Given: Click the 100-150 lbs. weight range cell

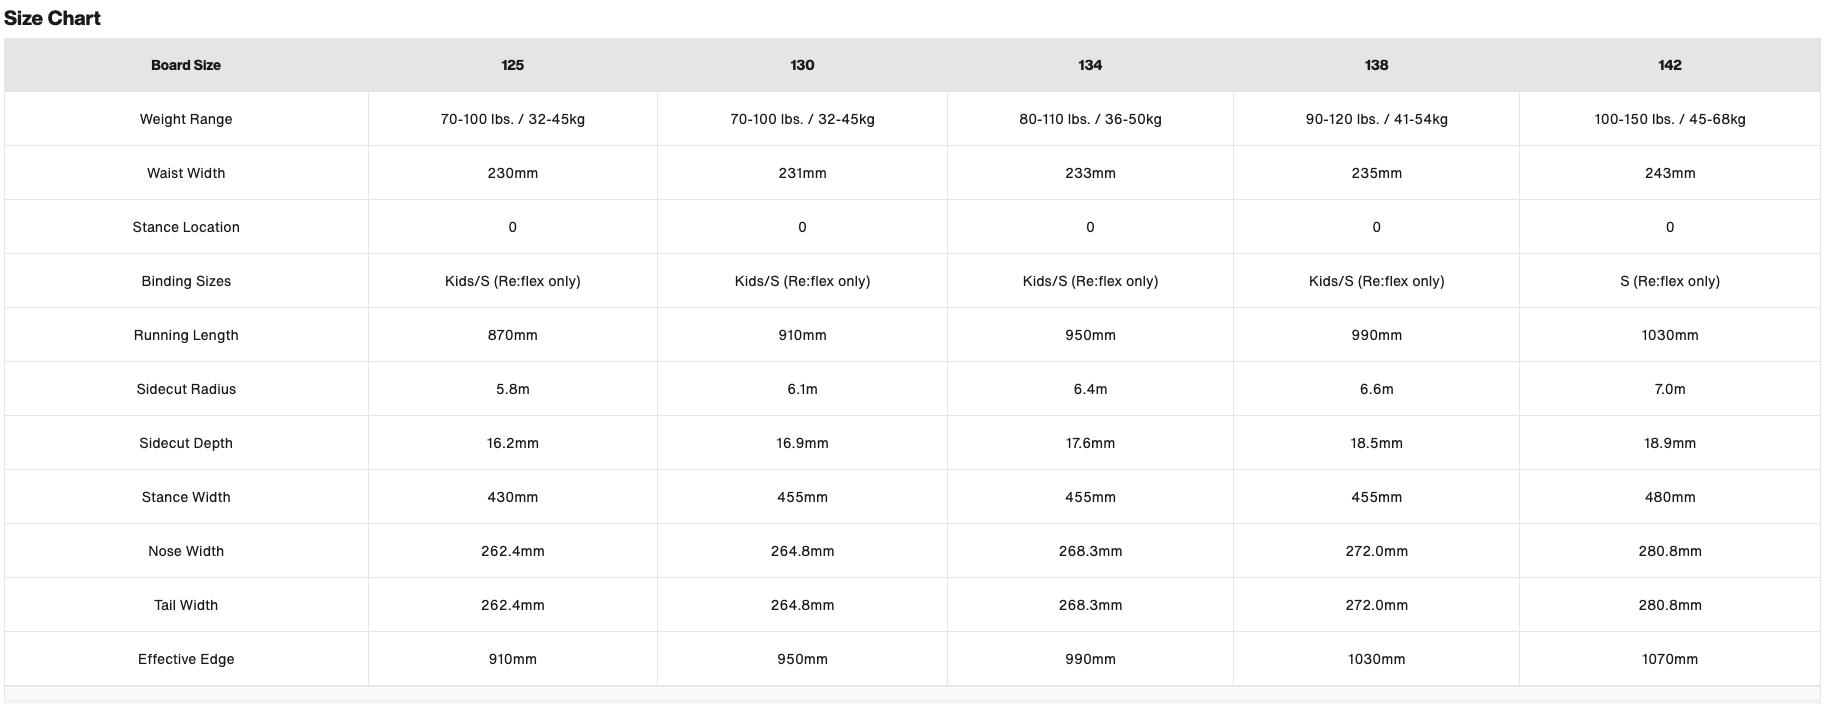Looking at the screenshot, I should [x=1669, y=119].
